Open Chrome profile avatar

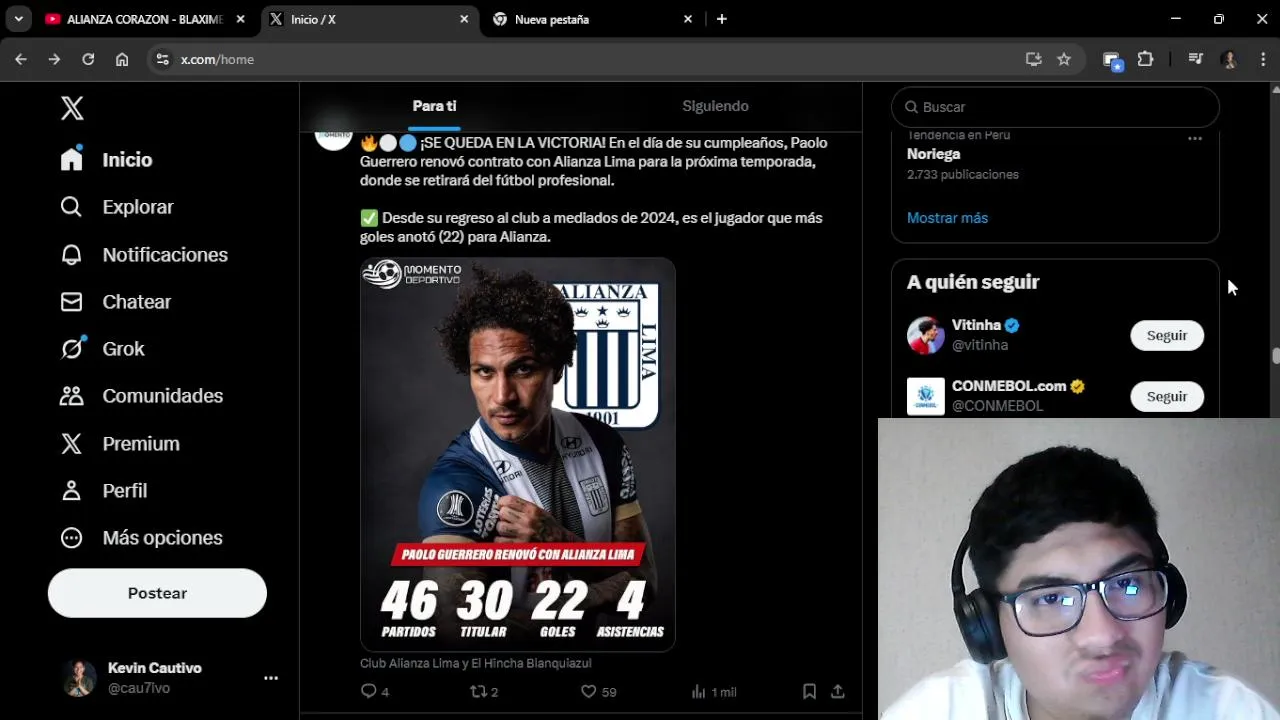pos(1229,60)
